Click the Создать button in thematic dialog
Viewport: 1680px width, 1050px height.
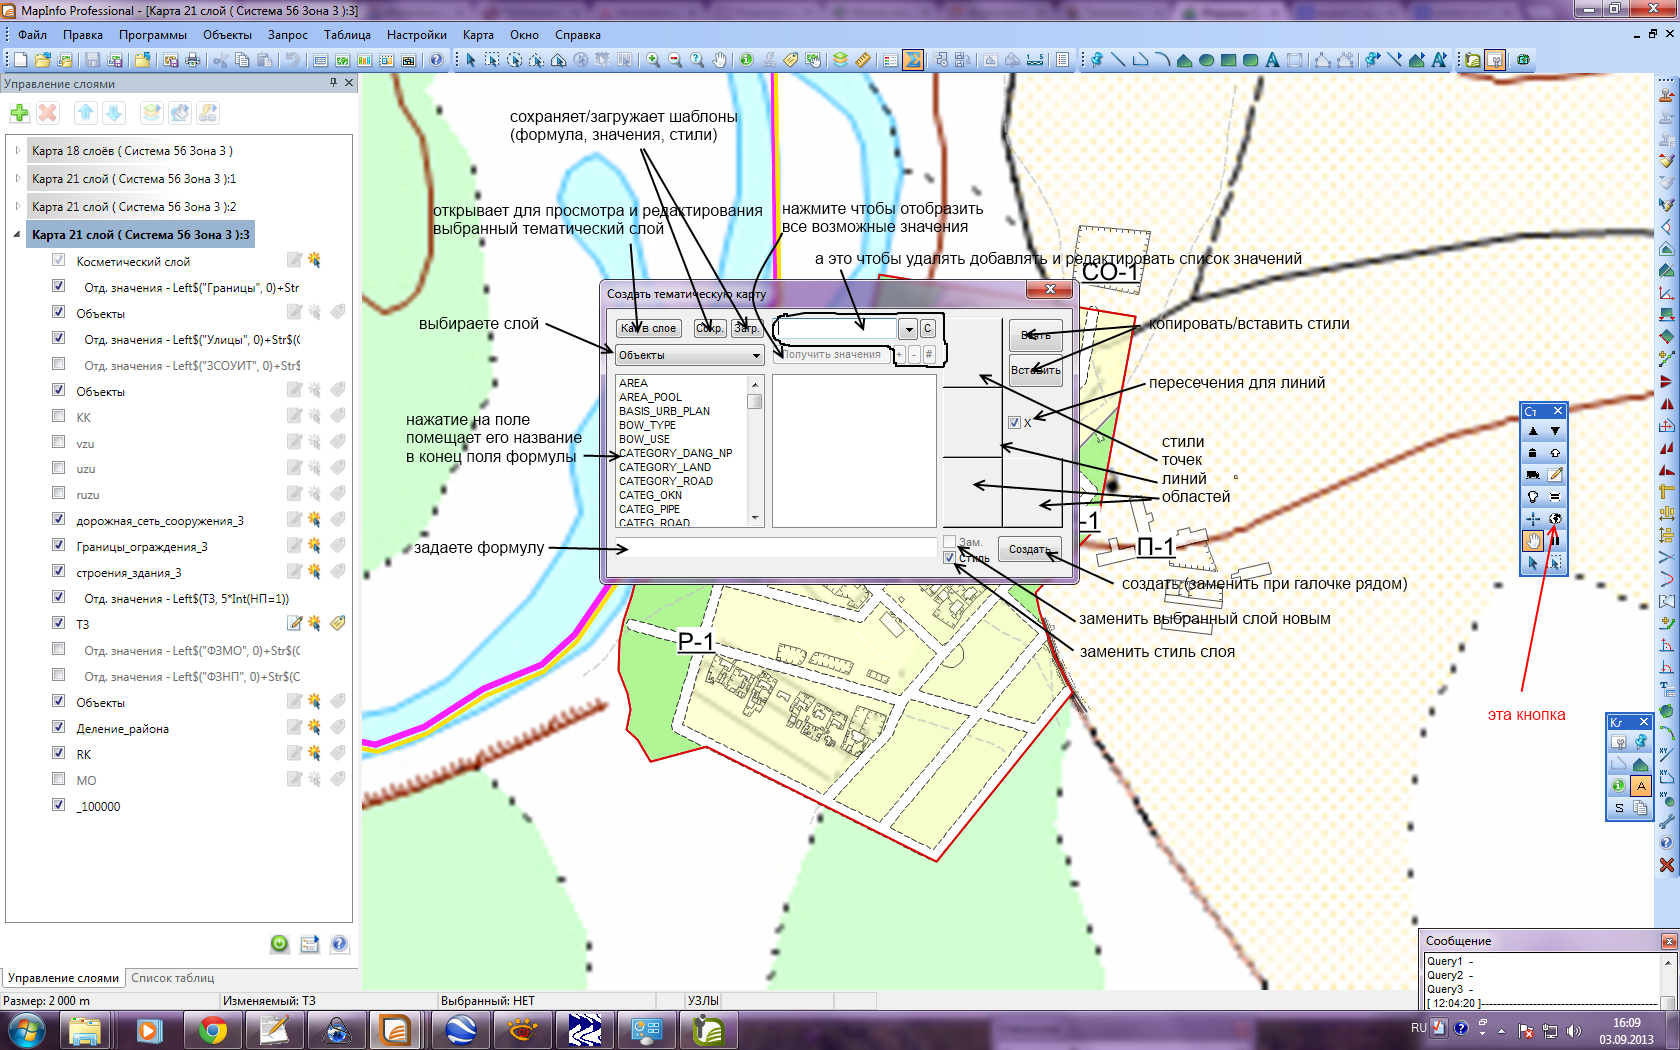[x=1029, y=549]
